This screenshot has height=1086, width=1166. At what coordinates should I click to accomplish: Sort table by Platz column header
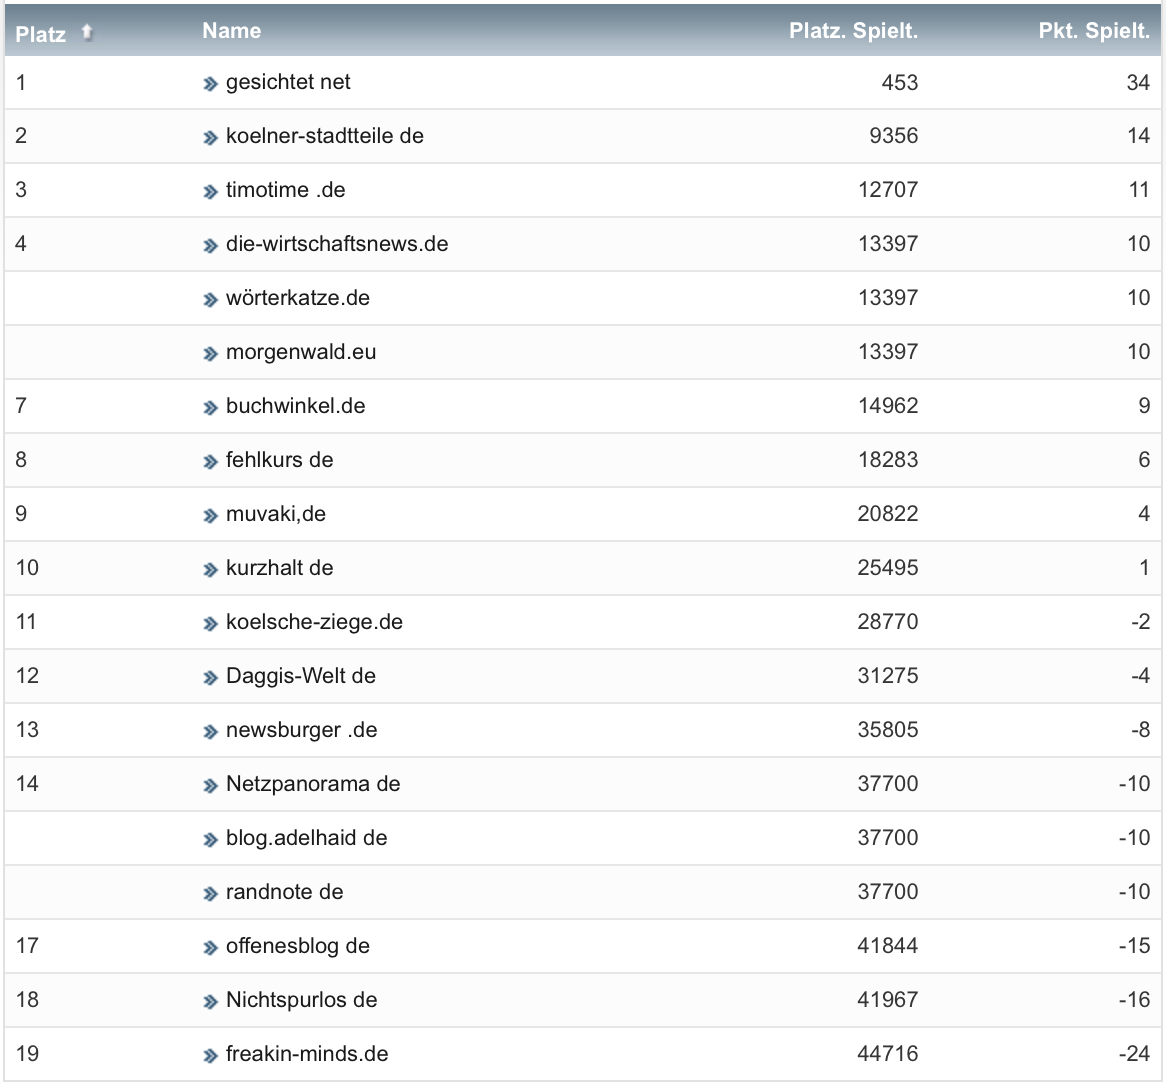(x=40, y=33)
